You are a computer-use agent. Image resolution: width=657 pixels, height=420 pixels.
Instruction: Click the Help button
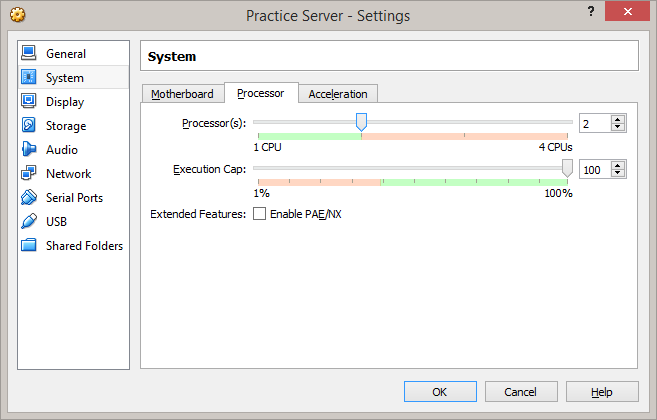tap(602, 392)
